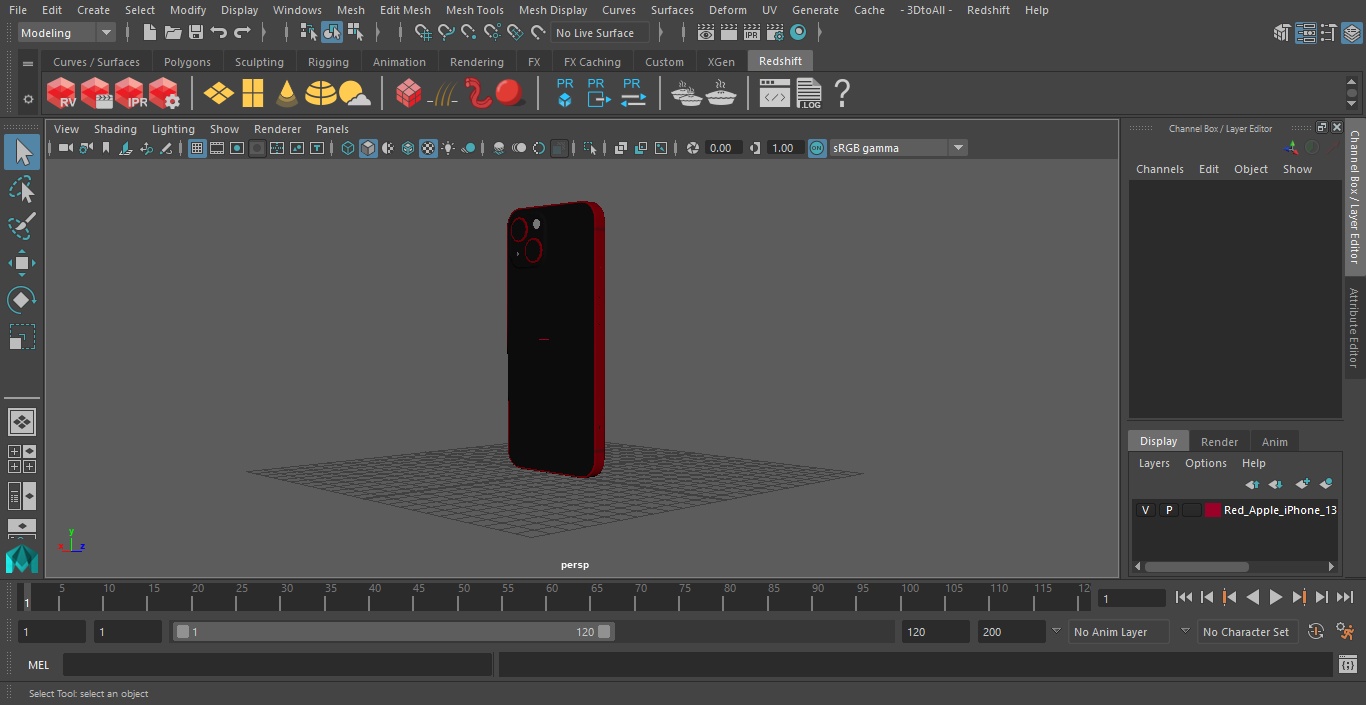Screen dimensions: 1366x705
Task: Save scene with floppy disk icon
Action: tap(196, 33)
